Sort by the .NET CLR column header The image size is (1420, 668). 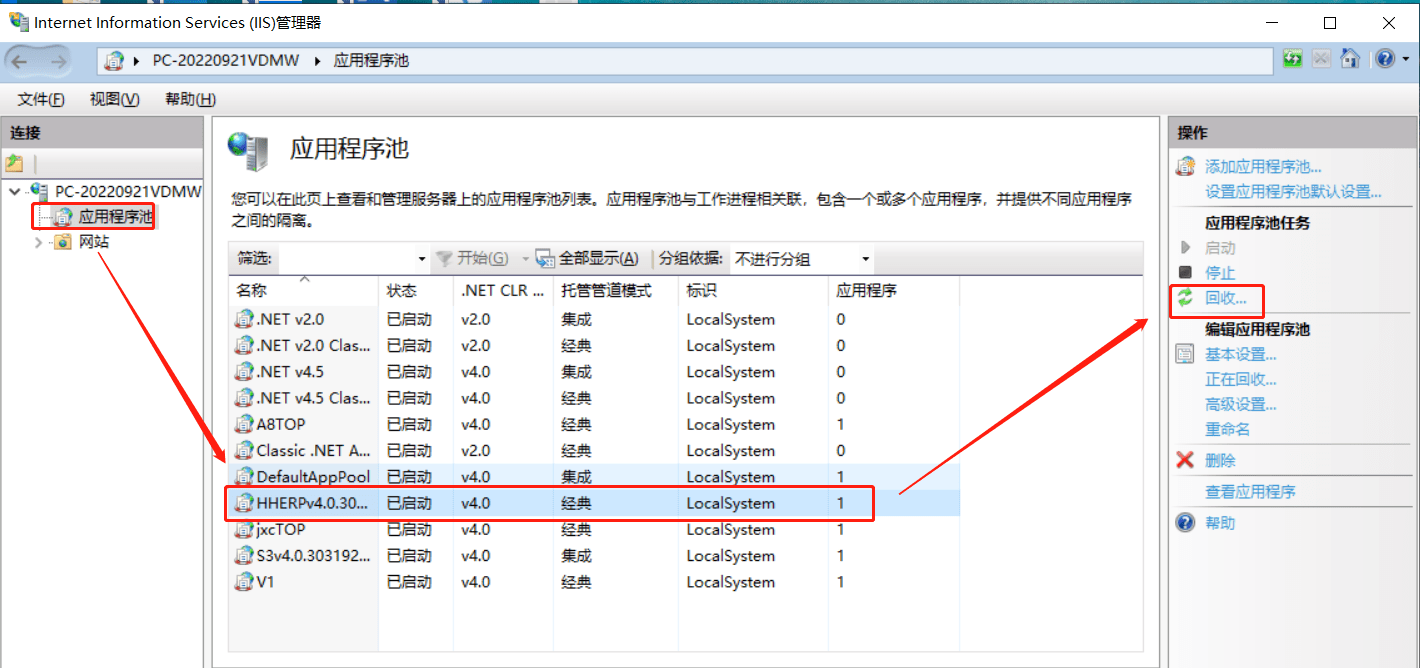(503, 290)
